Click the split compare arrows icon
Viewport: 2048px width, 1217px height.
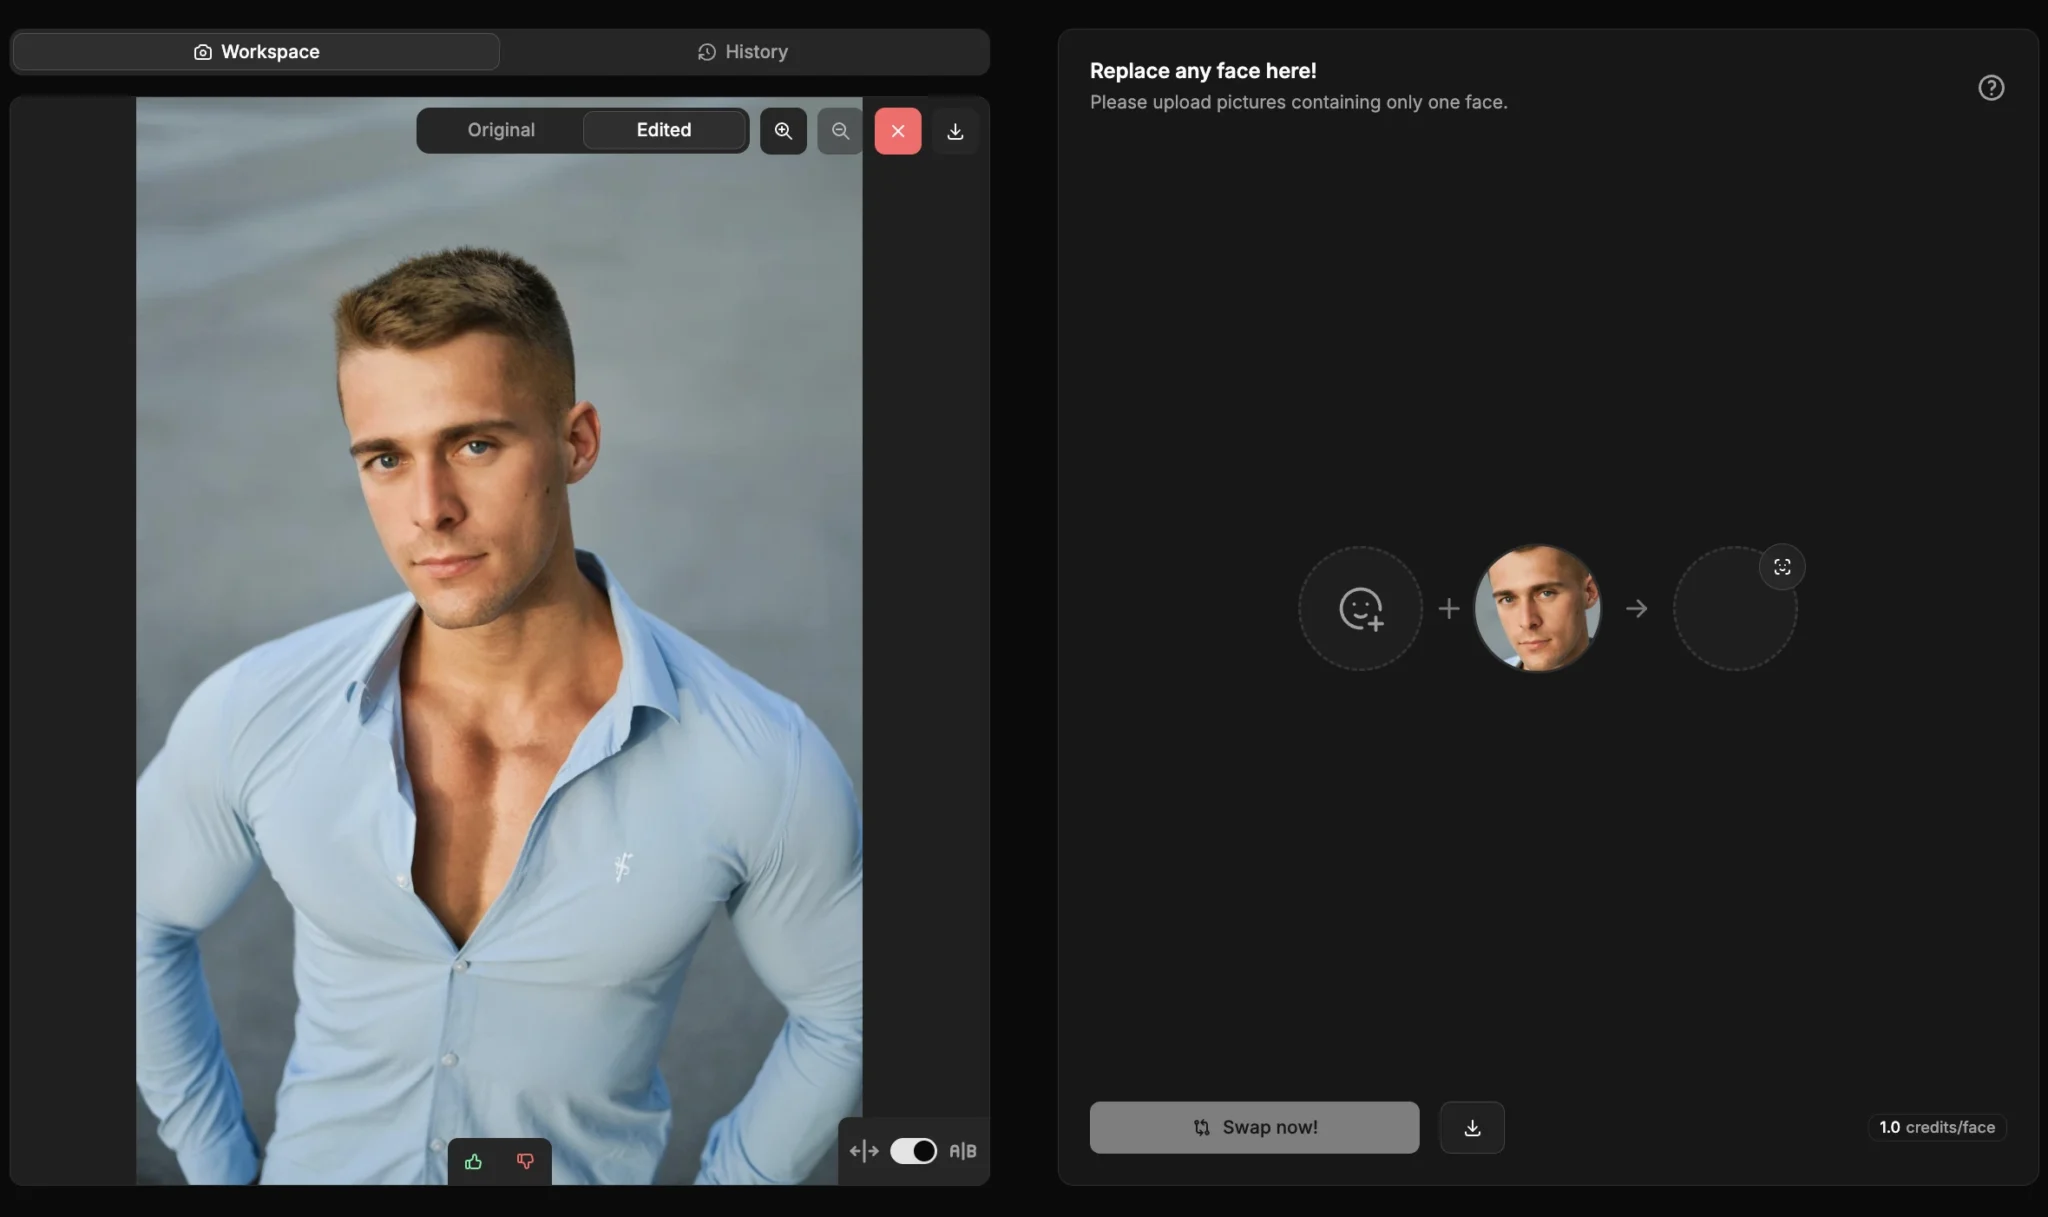tap(864, 1151)
